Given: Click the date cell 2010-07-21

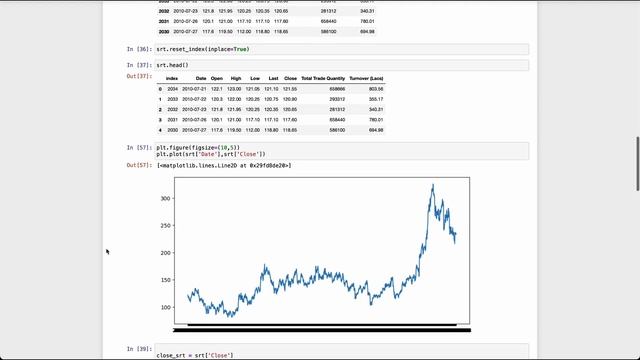Looking at the screenshot, I should (x=194, y=89).
